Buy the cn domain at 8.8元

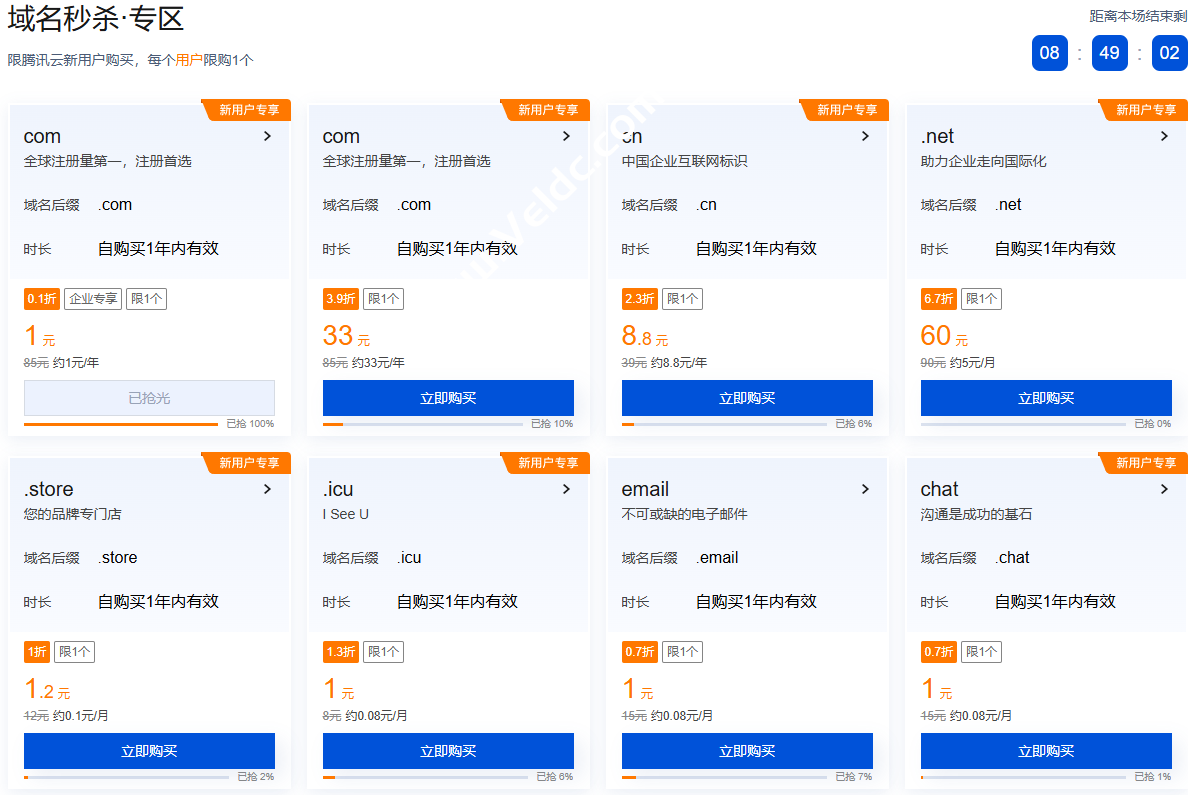[x=747, y=398]
